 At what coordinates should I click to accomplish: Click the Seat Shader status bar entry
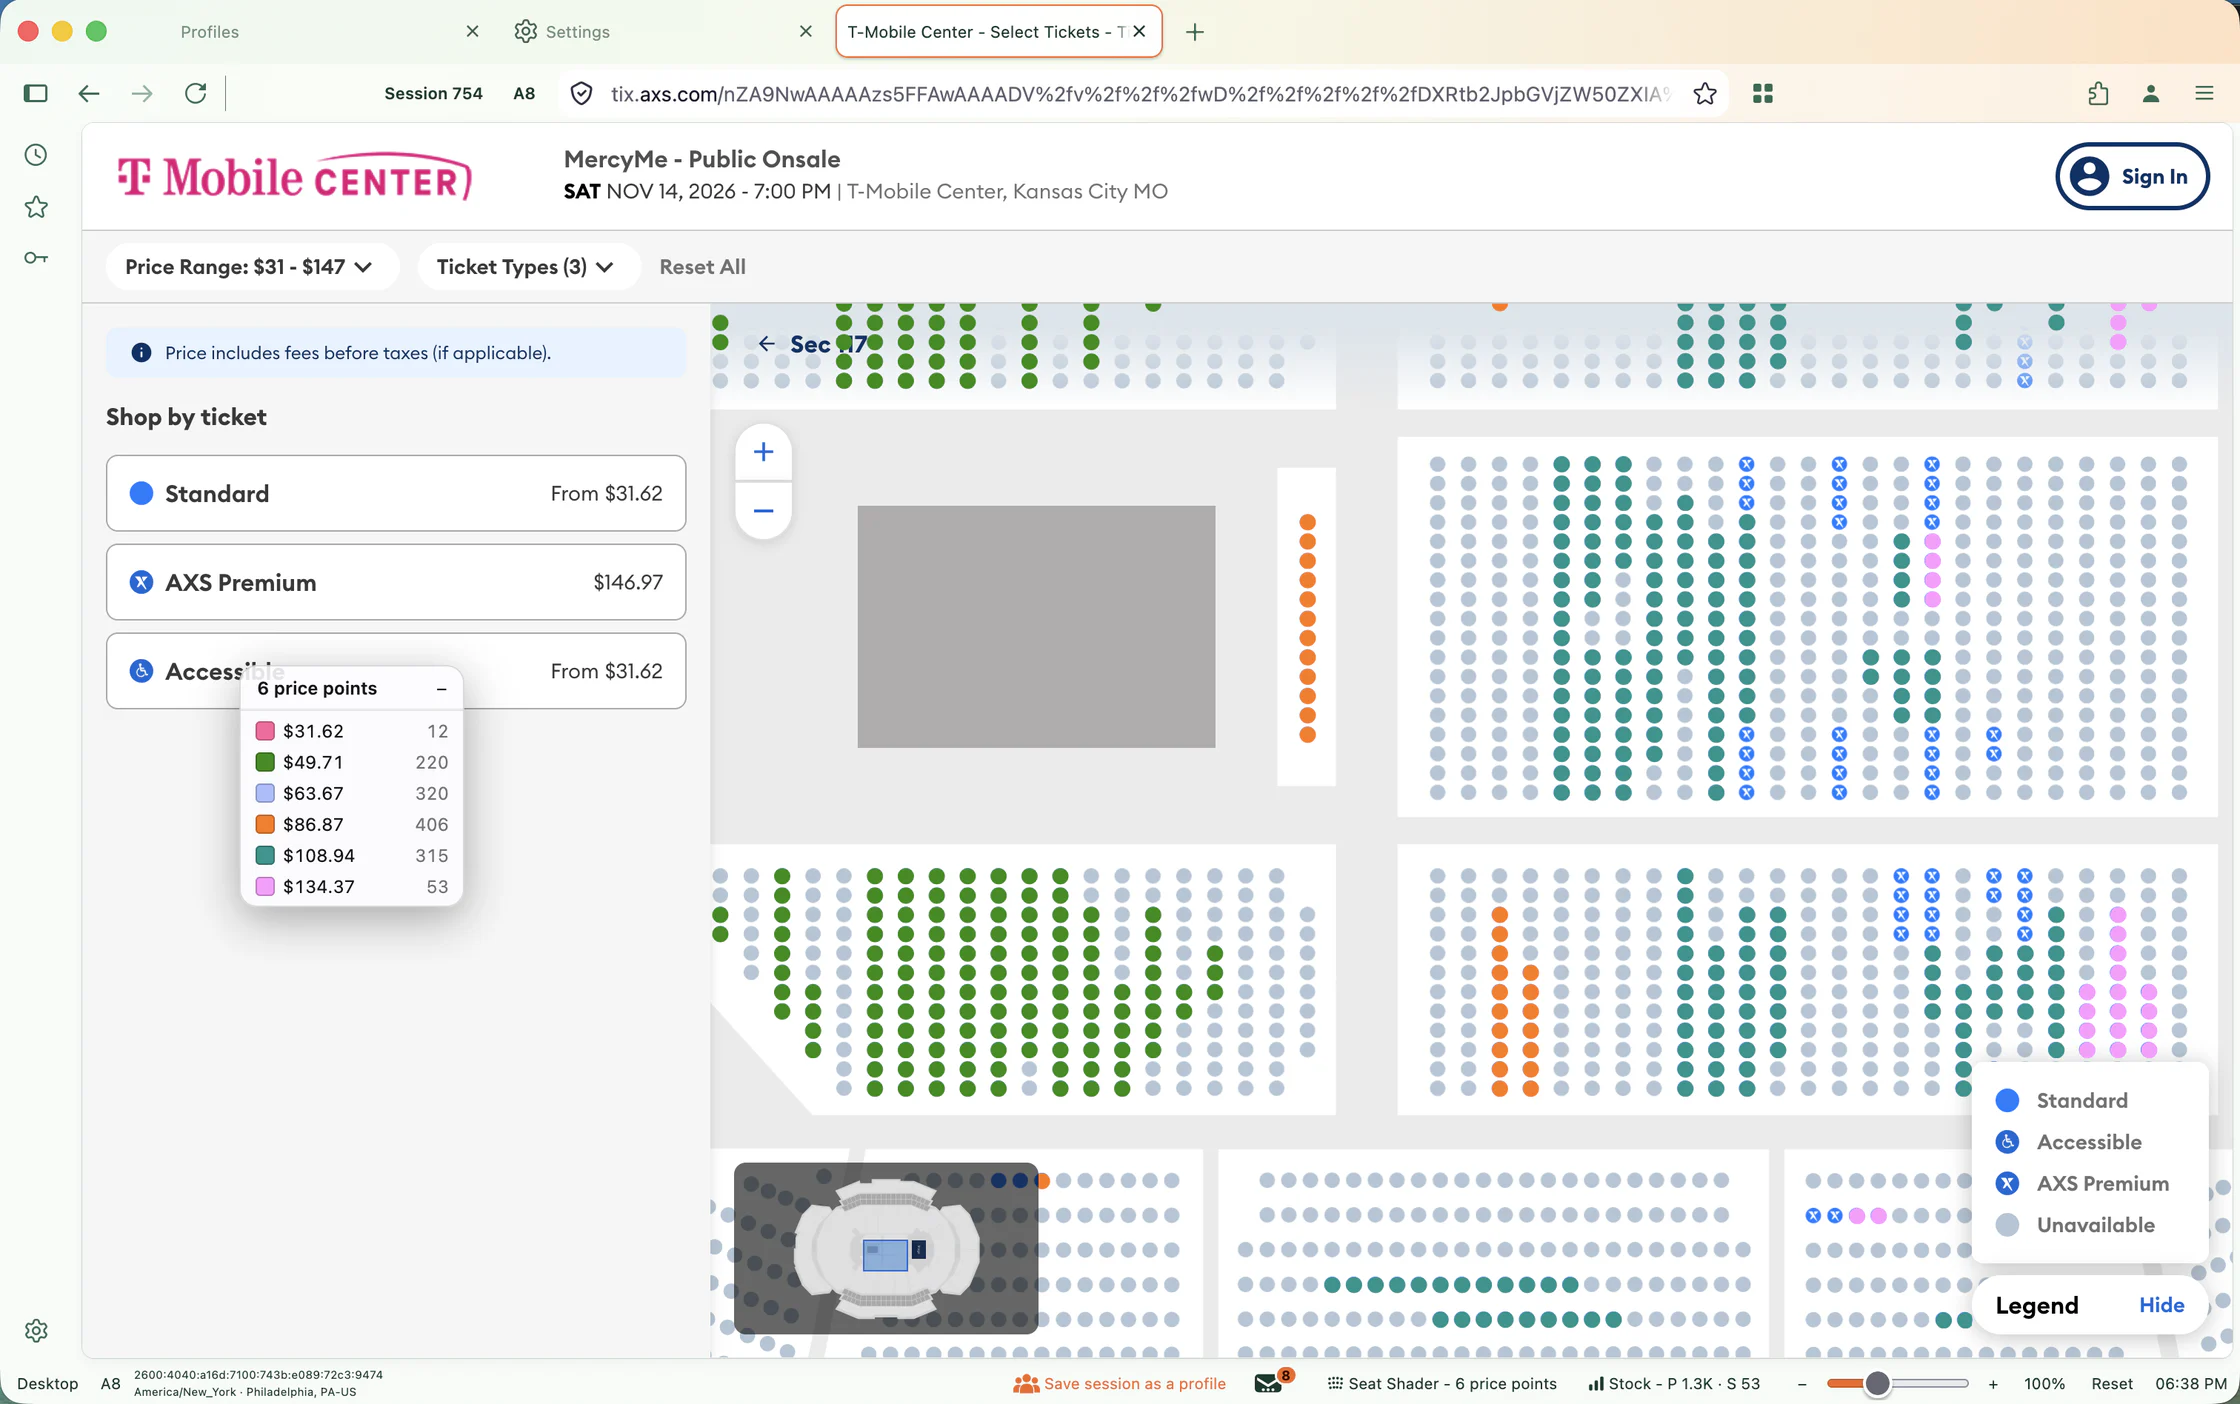click(1442, 1384)
